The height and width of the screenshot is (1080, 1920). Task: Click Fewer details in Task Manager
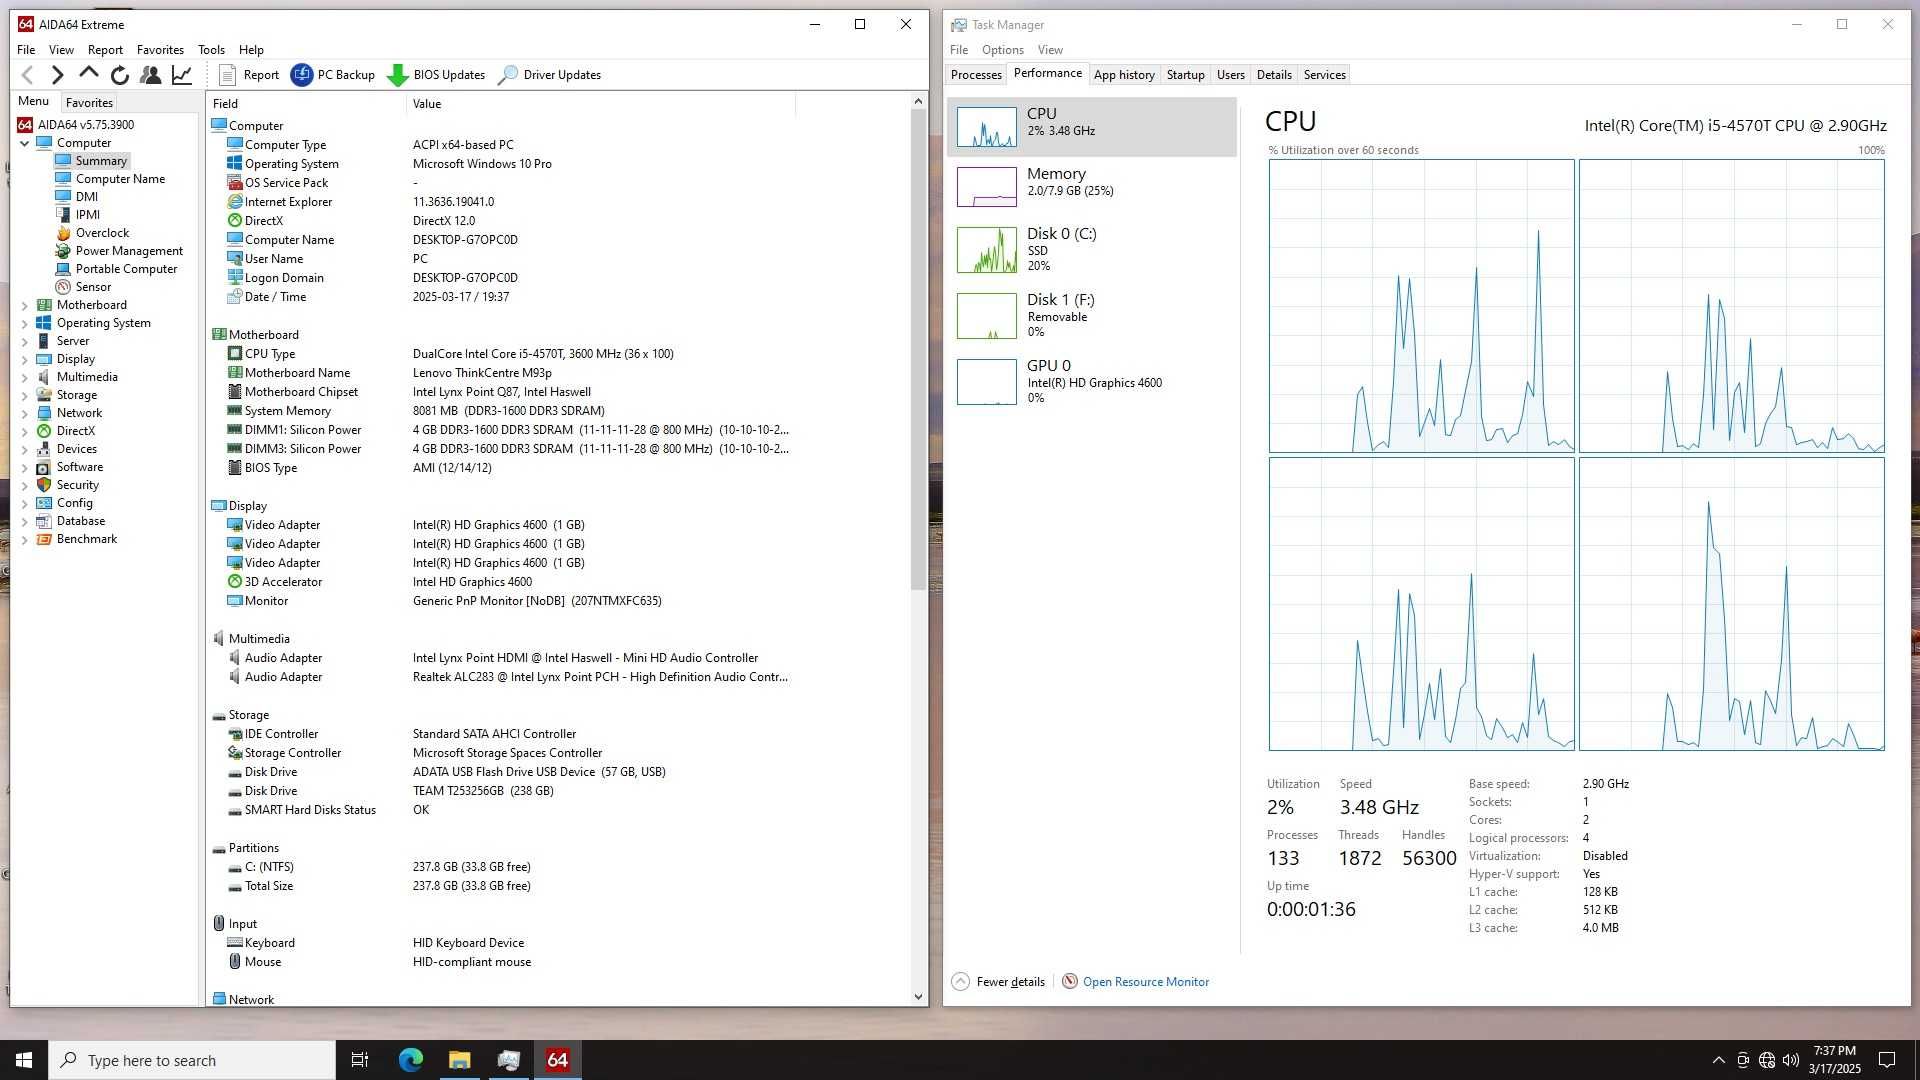(998, 982)
